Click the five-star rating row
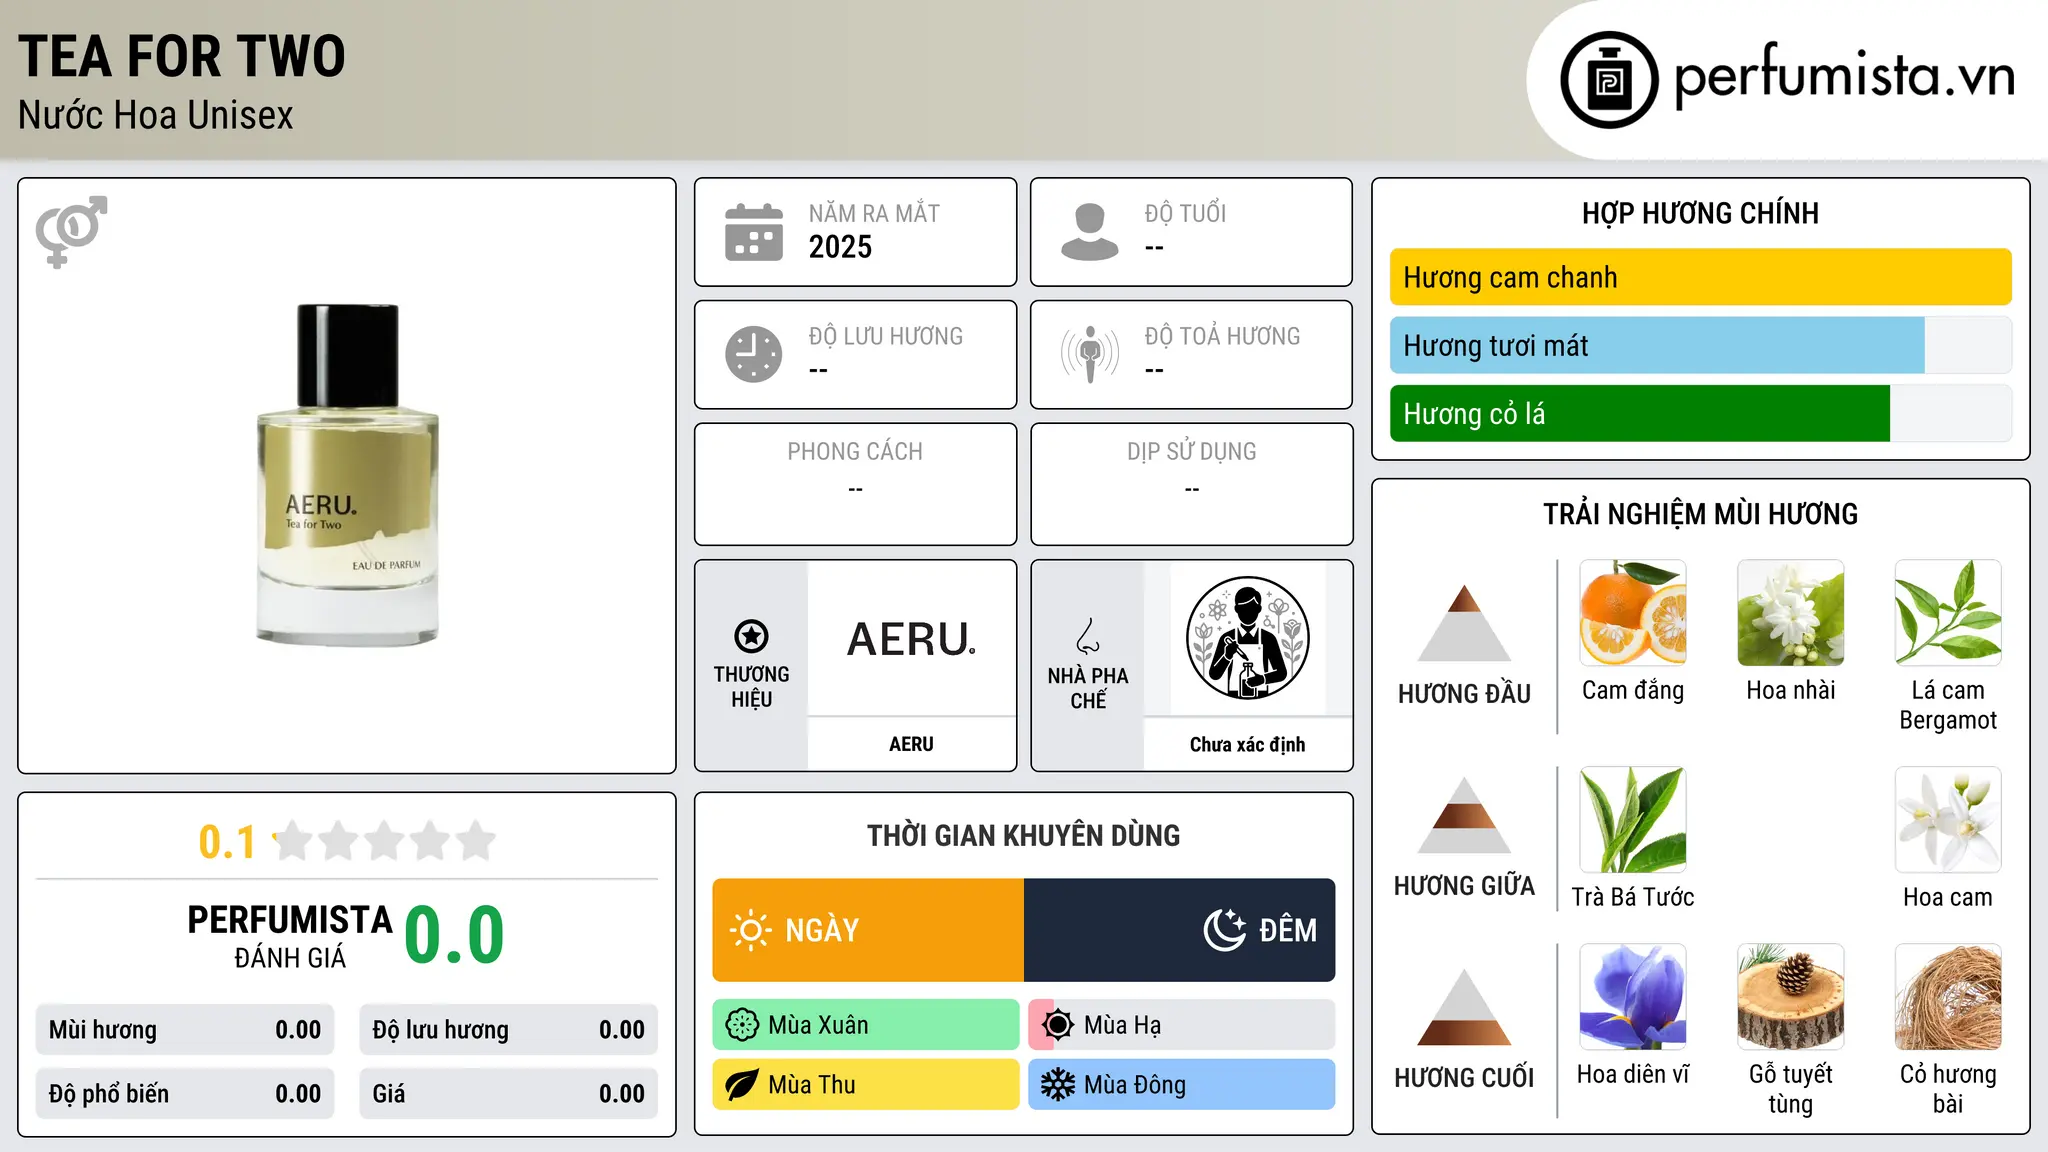The image size is (2048, 1152). point(385,841)
